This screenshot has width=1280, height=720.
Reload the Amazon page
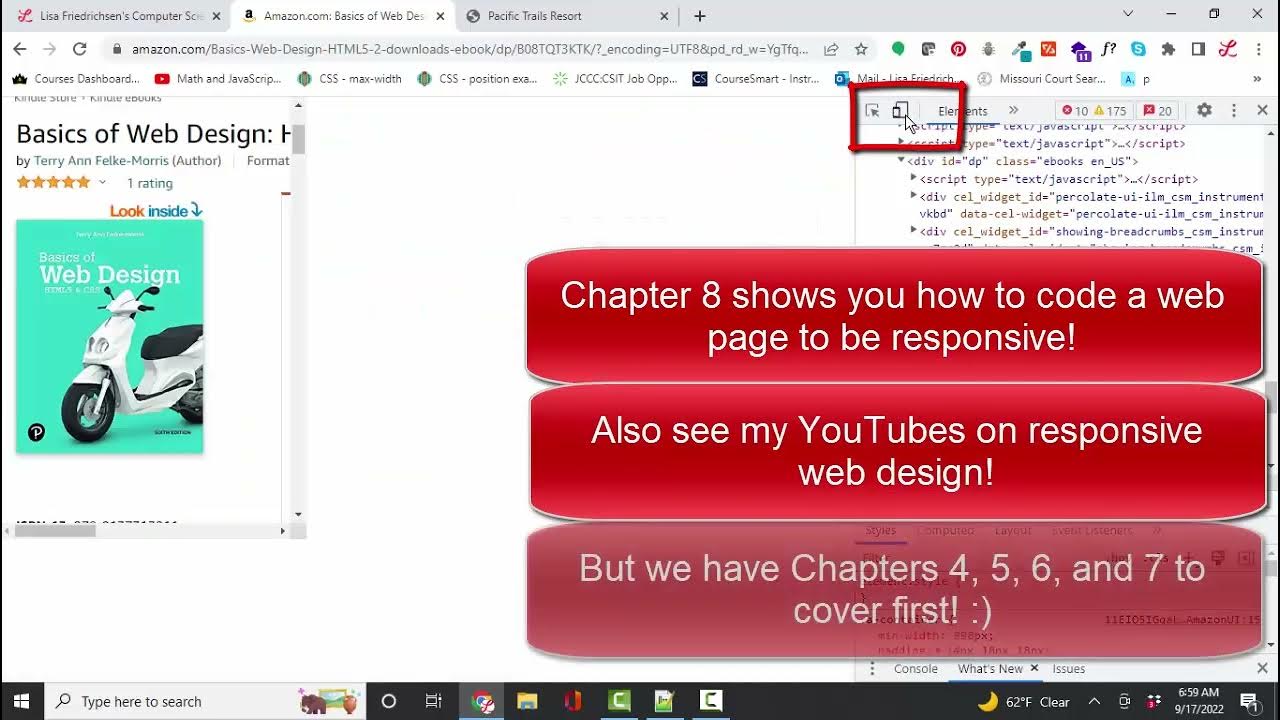80,49
